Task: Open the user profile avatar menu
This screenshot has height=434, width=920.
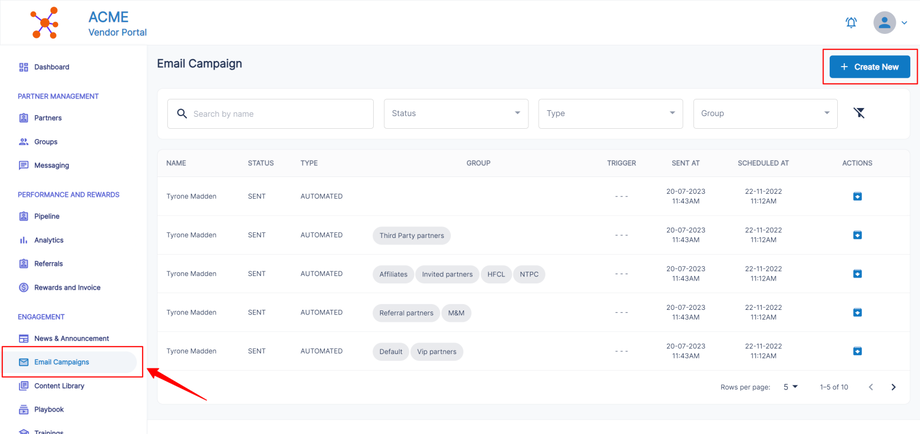Action: (x=884, y=22)
